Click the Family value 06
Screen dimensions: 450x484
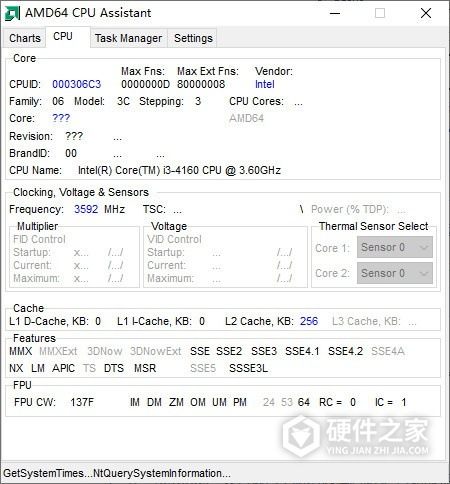[58, 101]
